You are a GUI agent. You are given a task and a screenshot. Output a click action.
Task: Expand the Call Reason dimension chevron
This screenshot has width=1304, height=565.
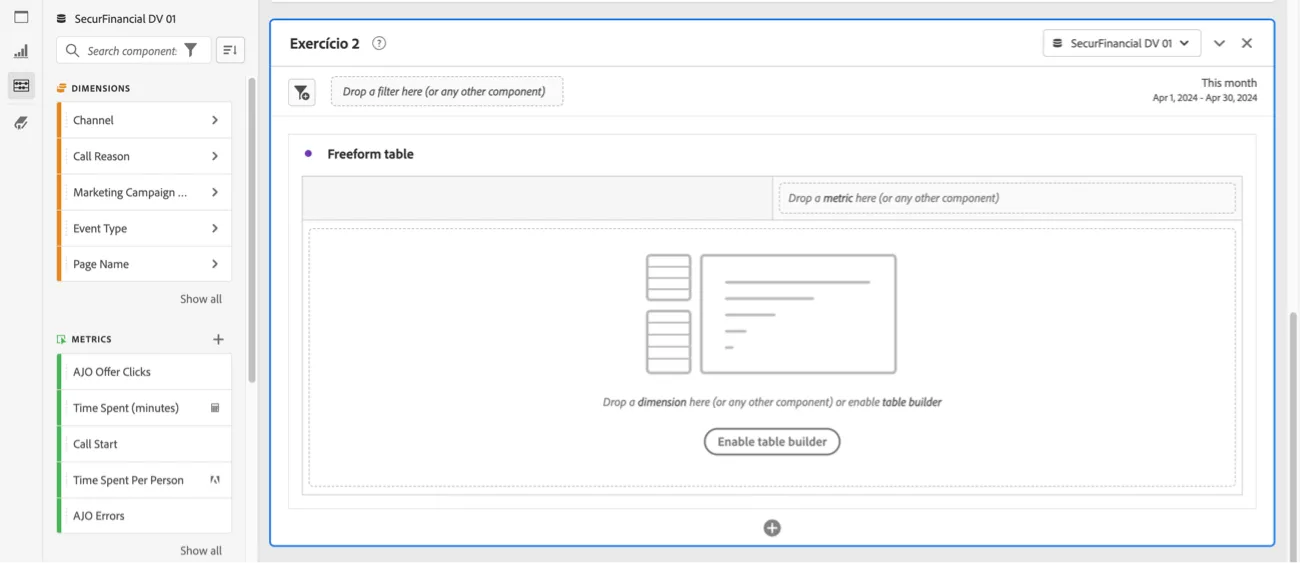(x=215, y=156)
